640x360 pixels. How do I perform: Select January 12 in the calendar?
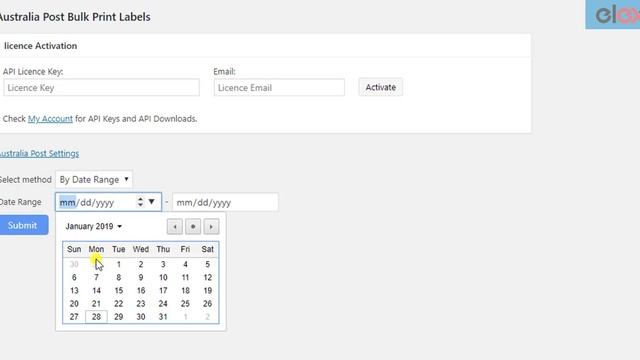pos(207,278)
